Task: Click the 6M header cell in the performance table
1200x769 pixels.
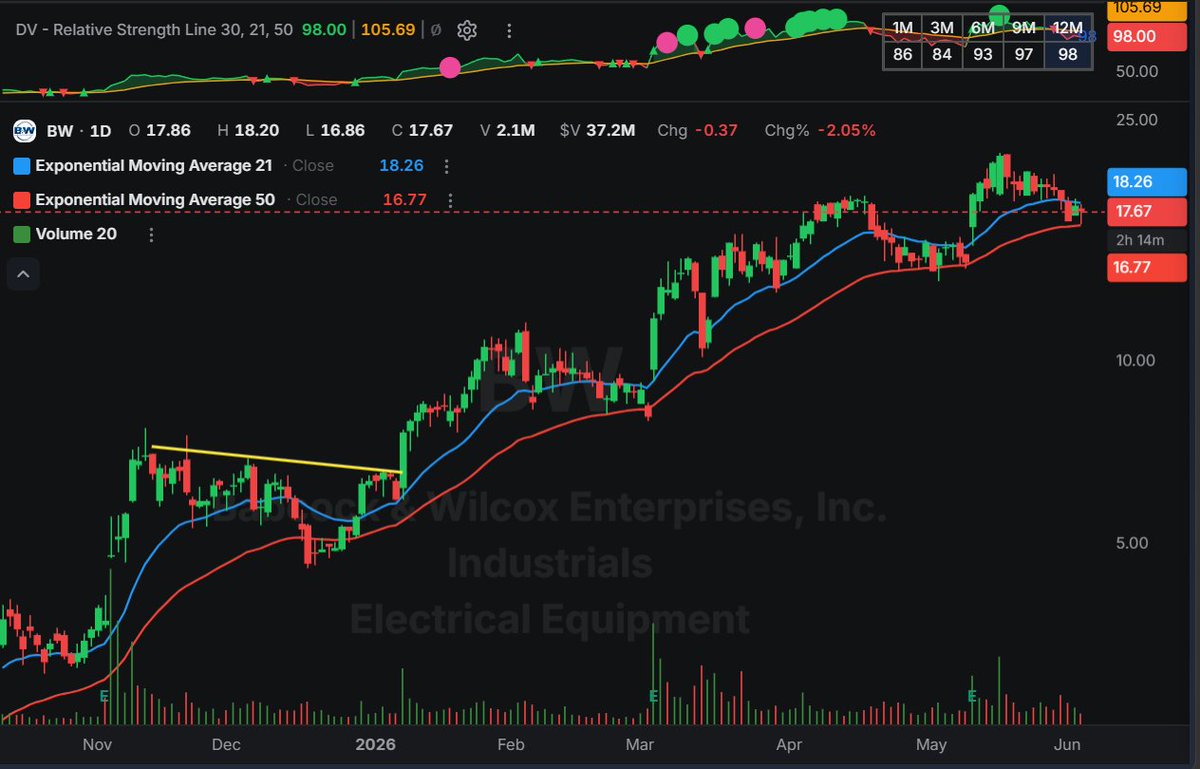Action: pyautogui.click(x=983, y=27)
